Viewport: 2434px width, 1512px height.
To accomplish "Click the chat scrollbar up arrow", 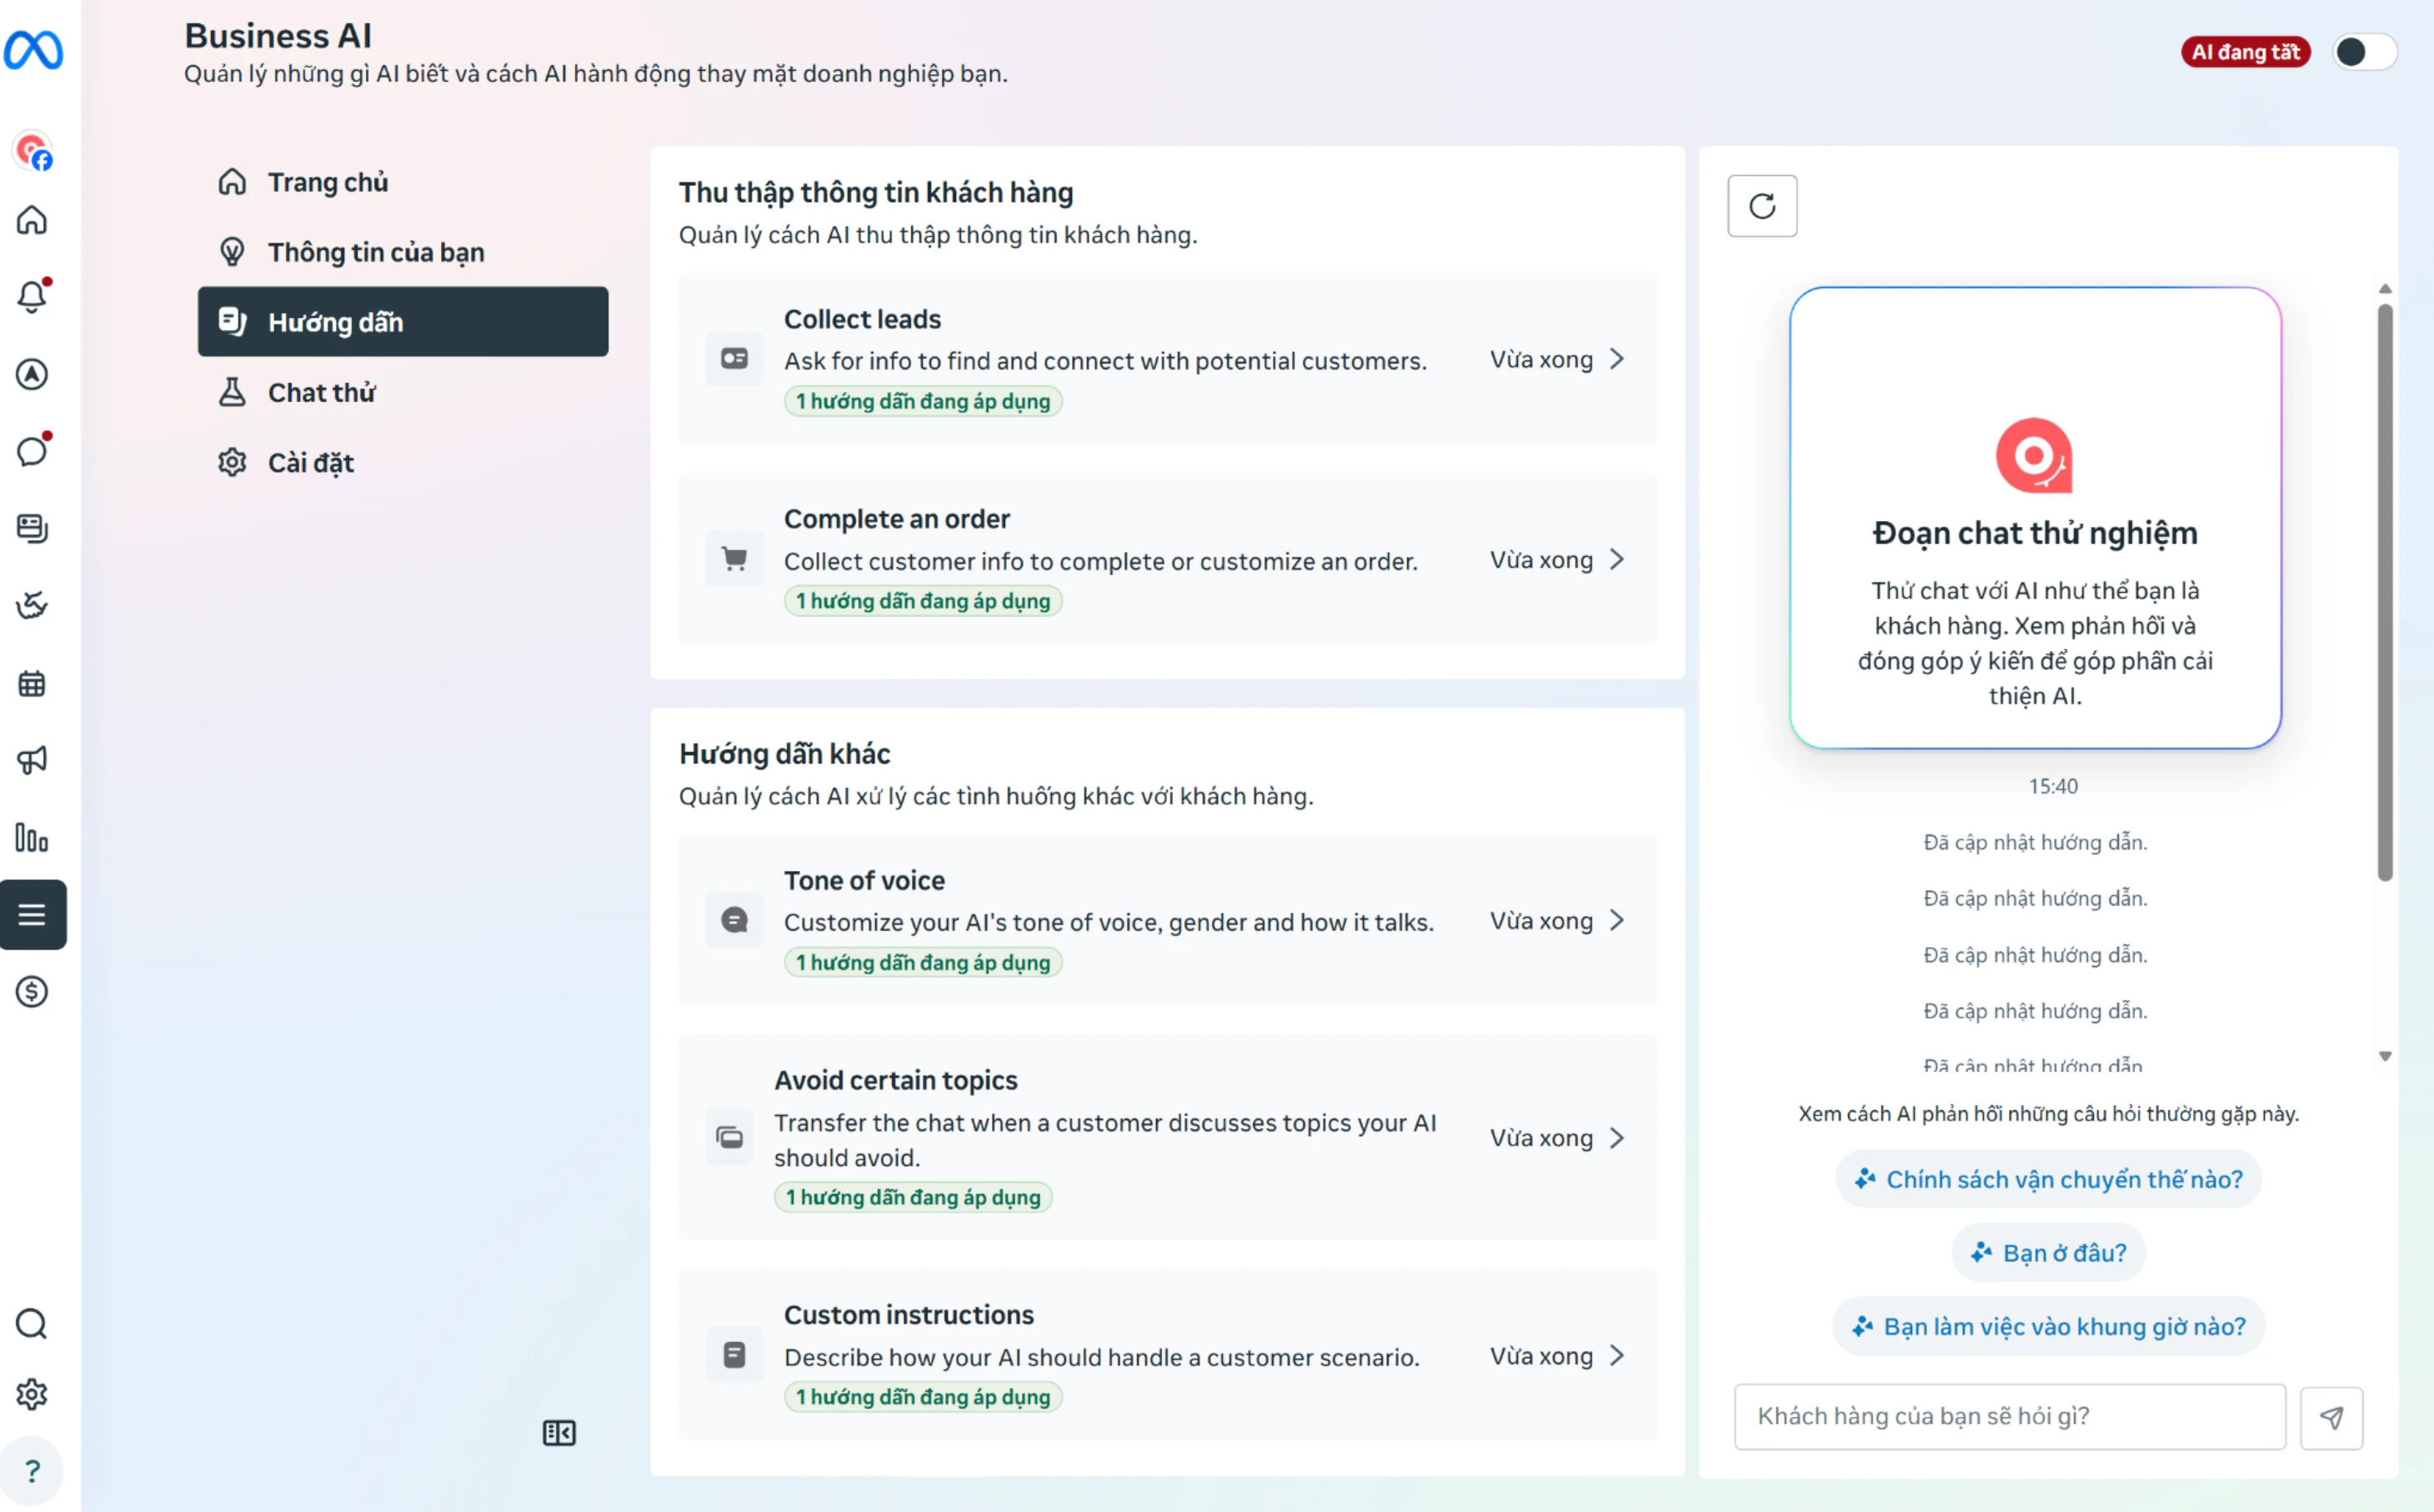I will [x=2385, y=288].
